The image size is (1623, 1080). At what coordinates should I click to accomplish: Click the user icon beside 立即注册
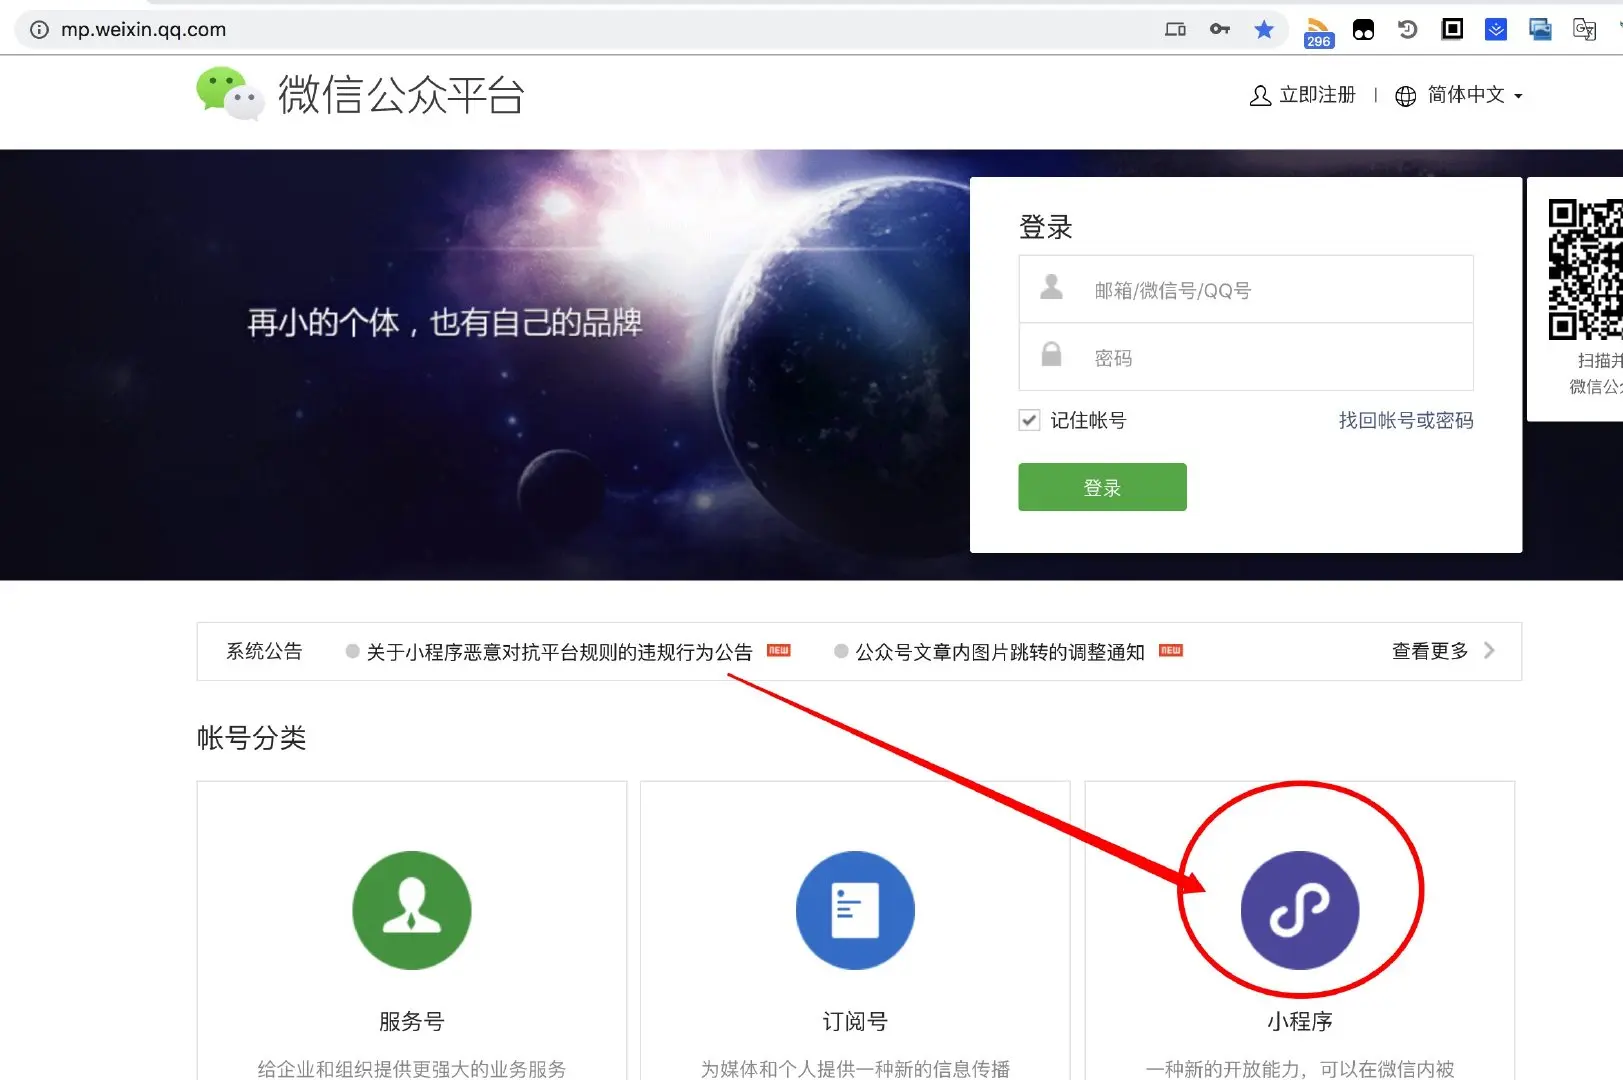pyautogui.click(x=1260, y=95)
